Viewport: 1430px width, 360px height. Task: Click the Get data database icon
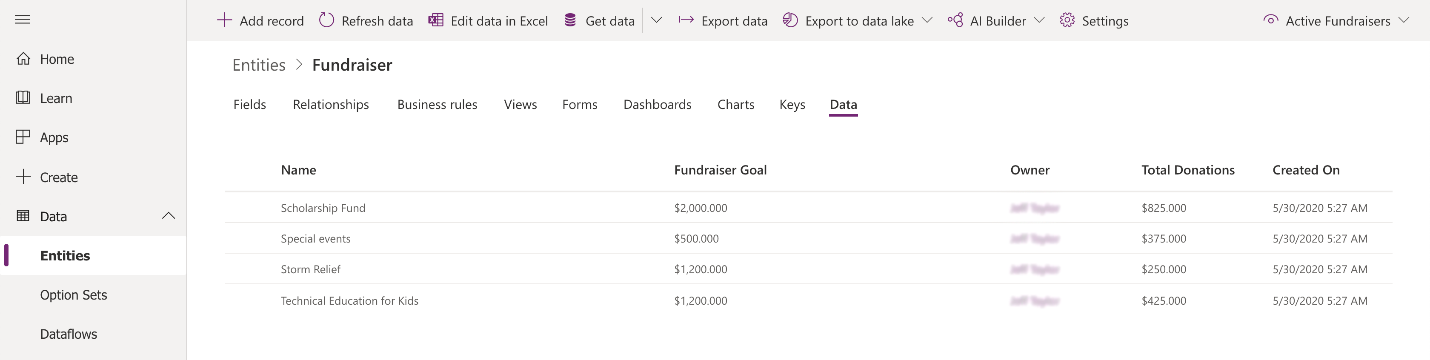pyautogui.click(x=570, y=20)
